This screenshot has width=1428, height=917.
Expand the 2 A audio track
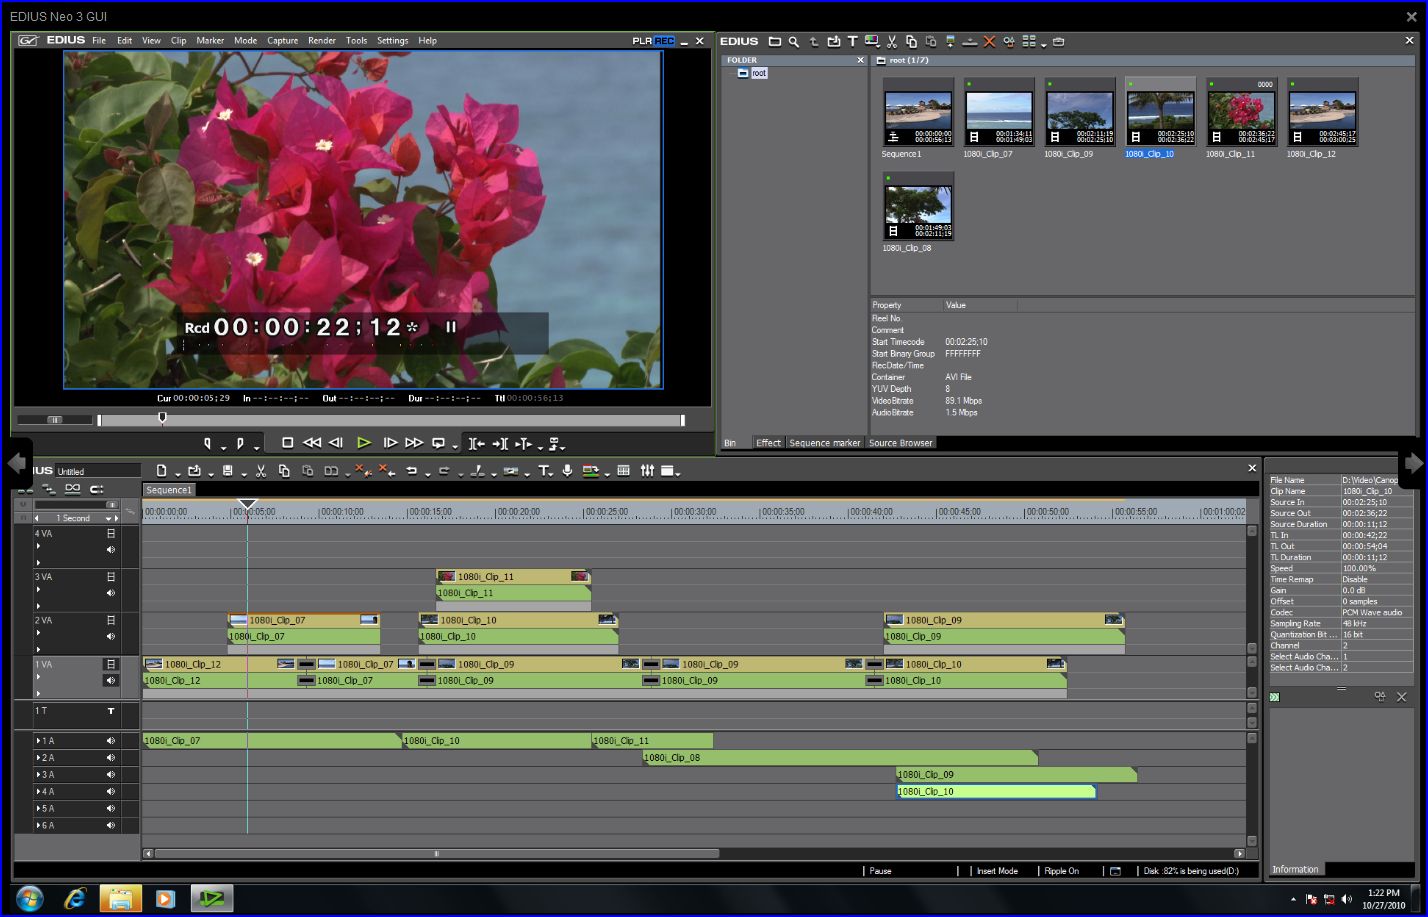(x=39, y=758)
